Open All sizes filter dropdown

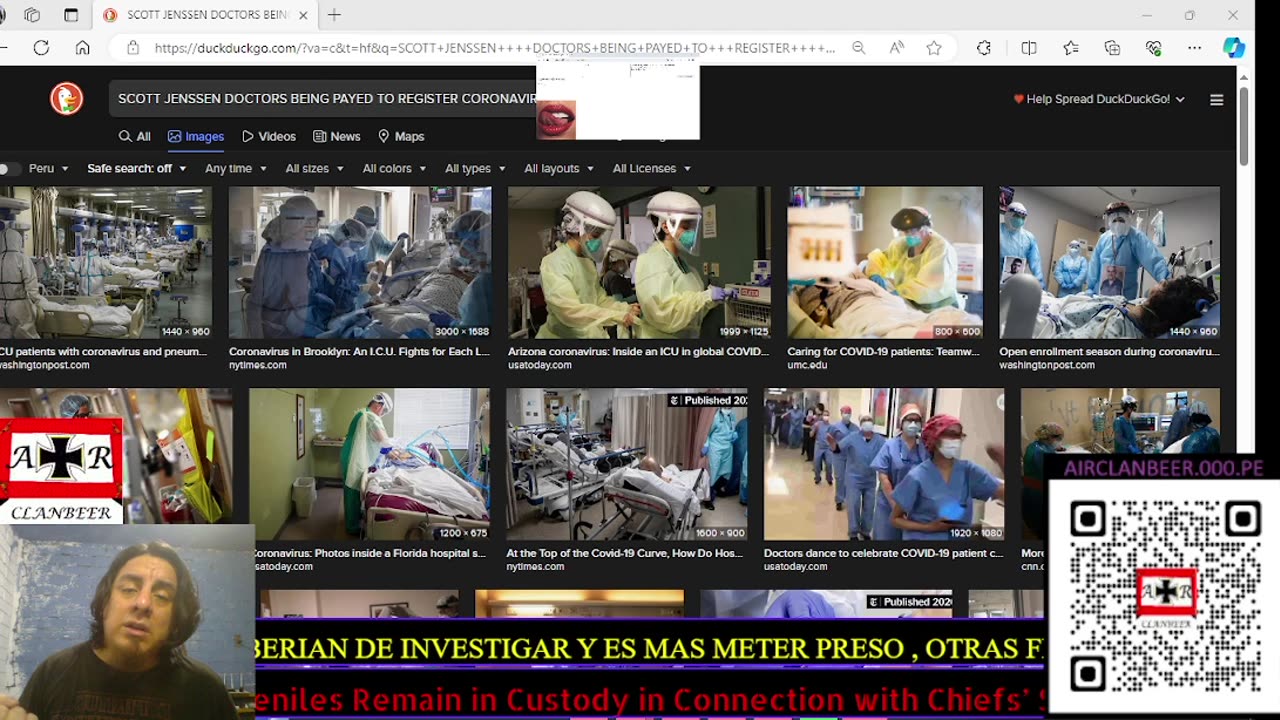pos(315,168)
